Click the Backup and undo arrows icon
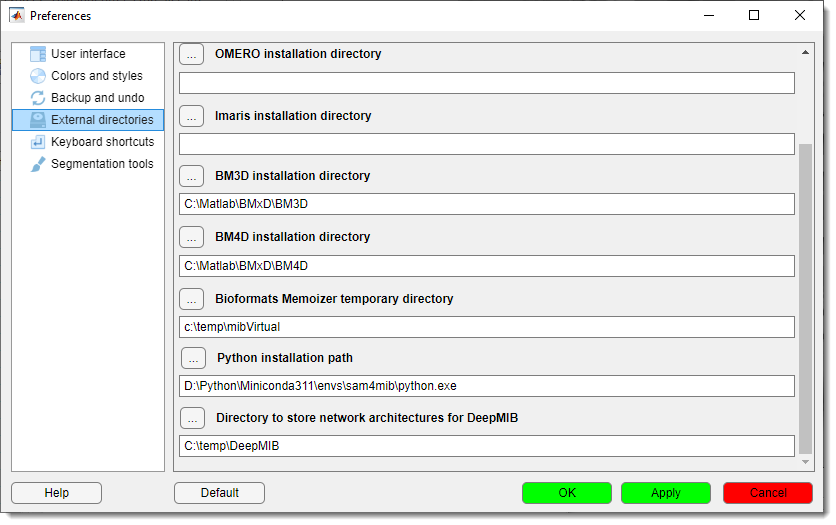836x525 pixels. point(38,98)
